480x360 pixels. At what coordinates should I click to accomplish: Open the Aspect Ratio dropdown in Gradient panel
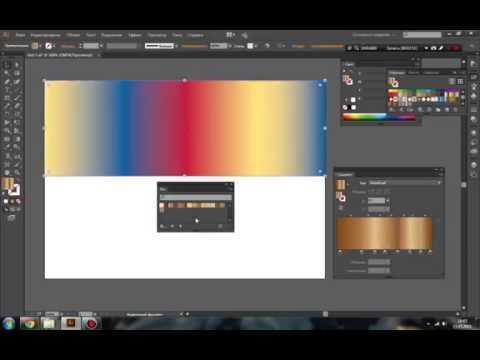pyautogui.click(x=387, y=209)
